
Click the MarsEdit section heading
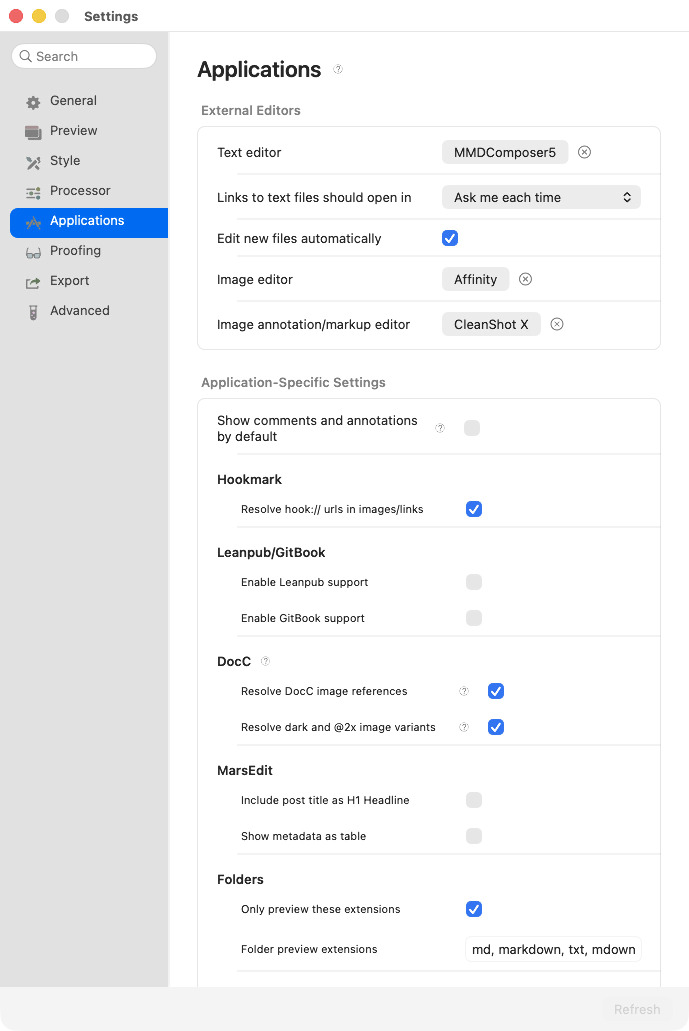click(x=245, y=770)
